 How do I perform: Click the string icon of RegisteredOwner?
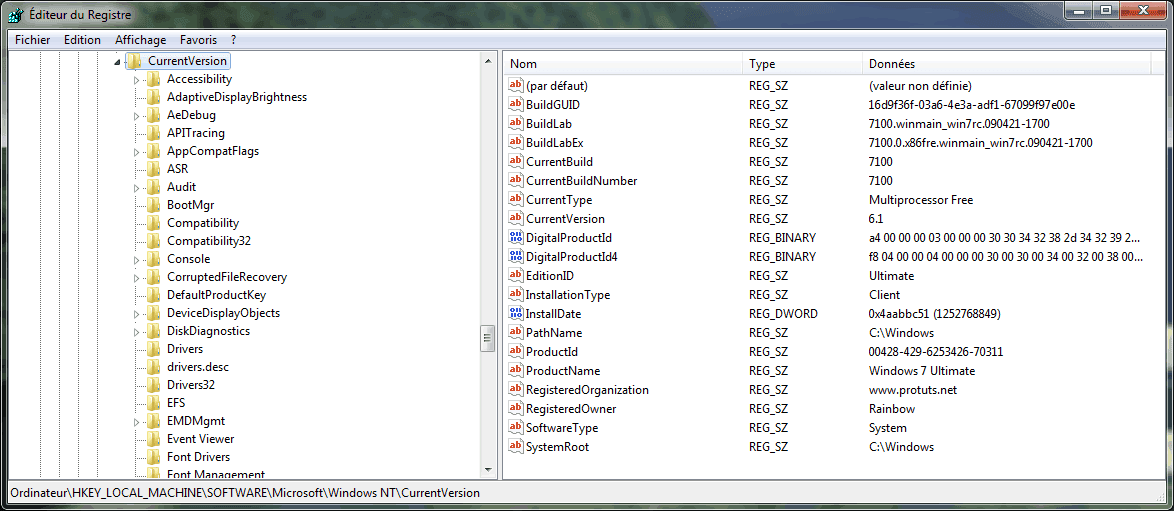[516, 408]
